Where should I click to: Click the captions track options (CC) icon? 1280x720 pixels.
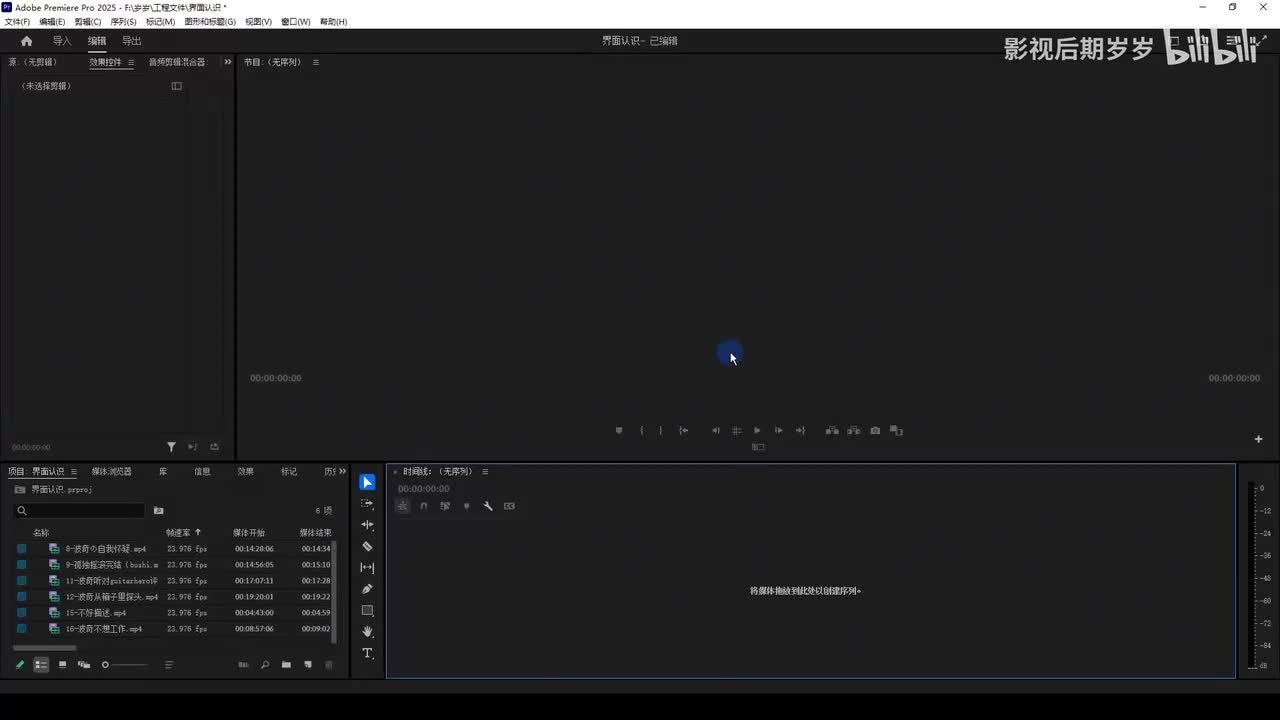tap(509, 506)
